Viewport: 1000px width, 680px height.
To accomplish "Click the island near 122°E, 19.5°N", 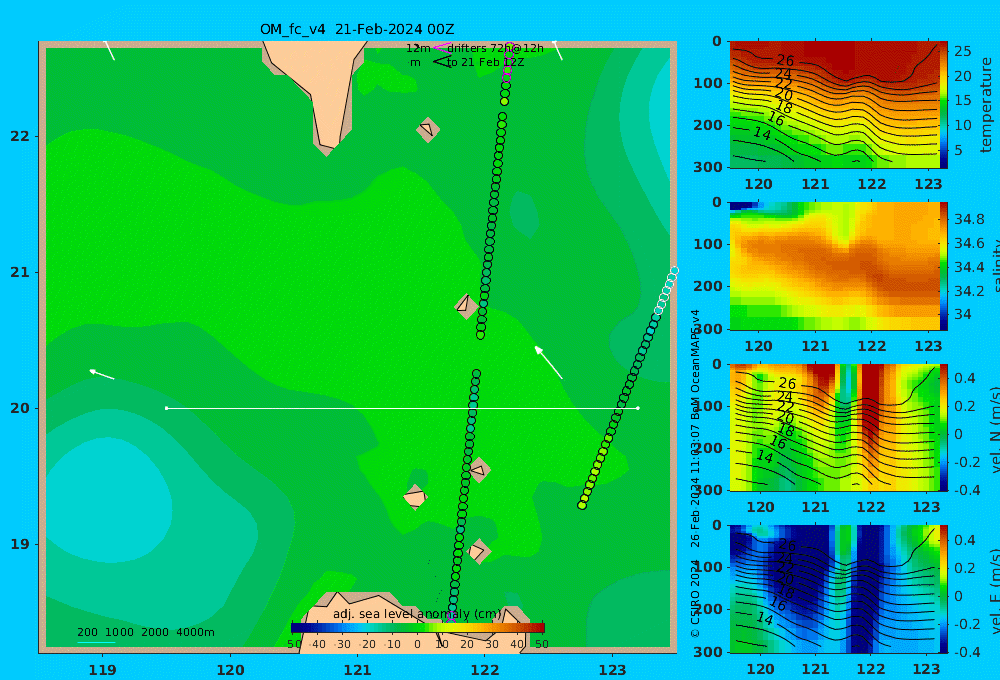I will [478, 470].
